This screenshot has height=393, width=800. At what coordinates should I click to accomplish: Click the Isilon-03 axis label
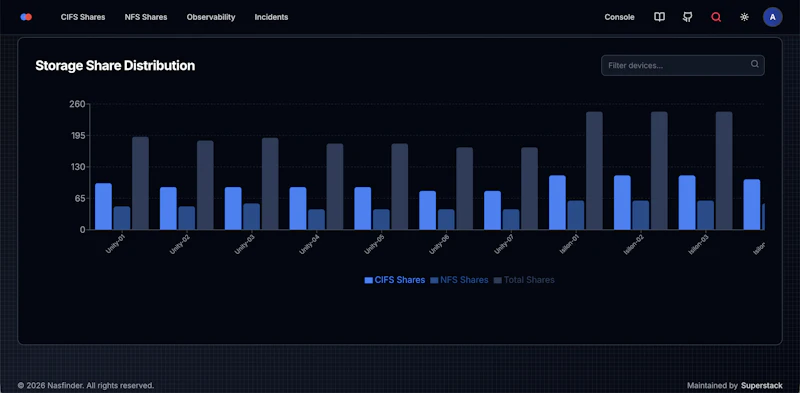click(698, 244)
